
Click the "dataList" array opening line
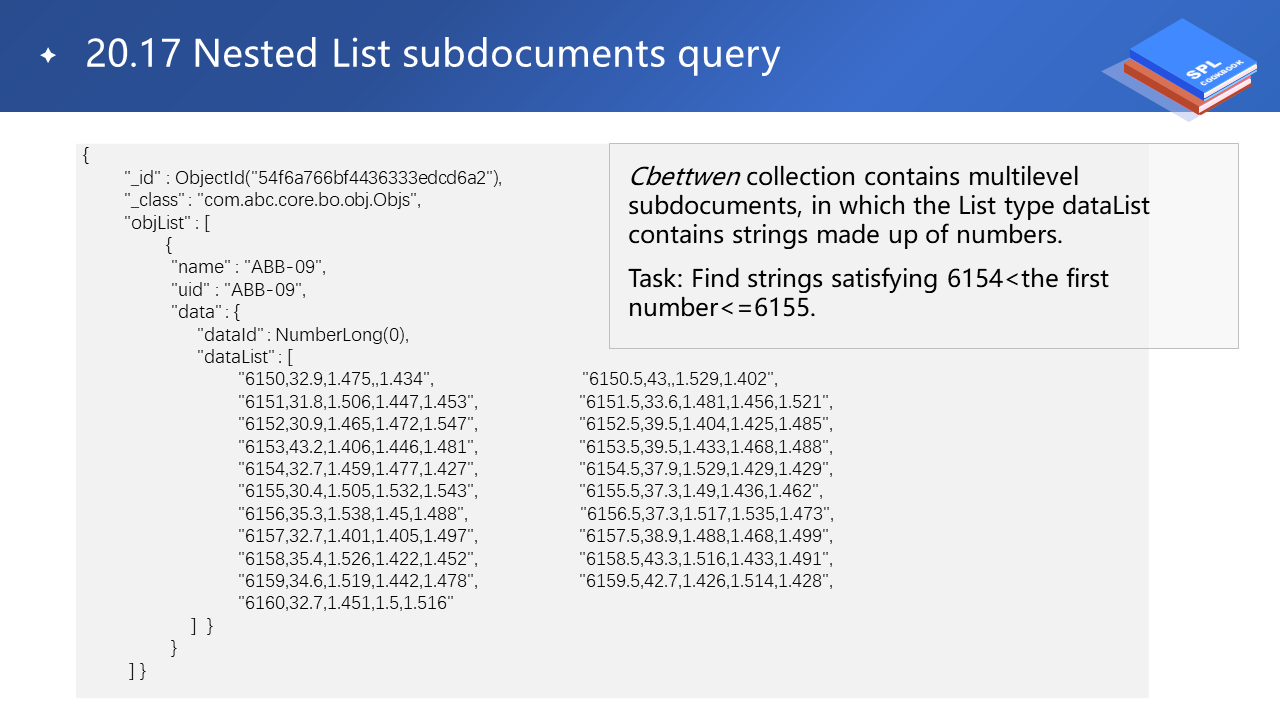(x=245, y=356)
